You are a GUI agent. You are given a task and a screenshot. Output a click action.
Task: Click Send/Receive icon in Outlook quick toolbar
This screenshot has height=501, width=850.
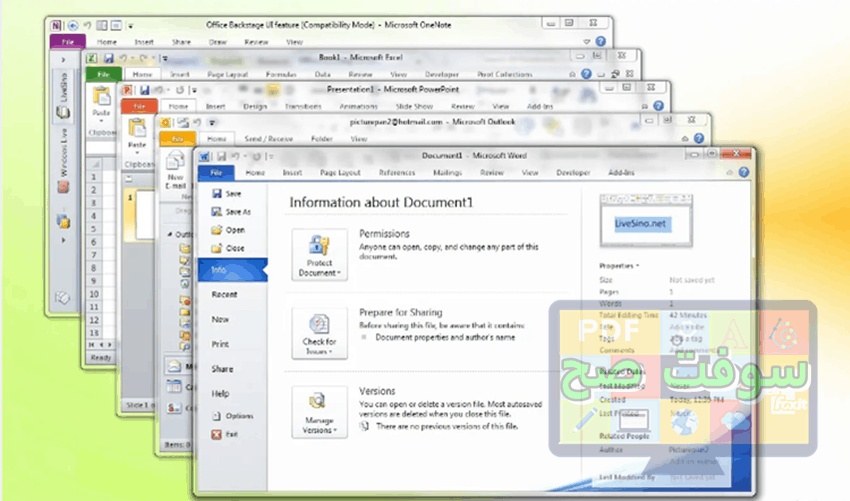tap(183, 123)
